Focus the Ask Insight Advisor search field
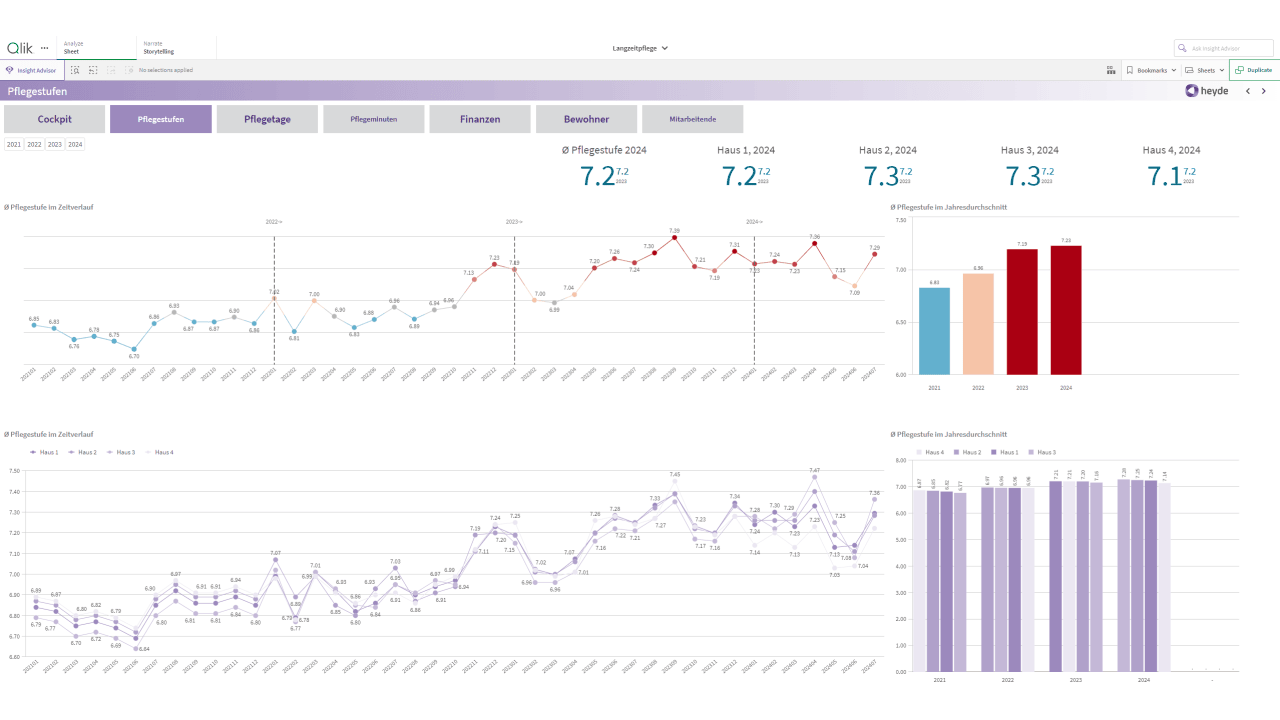Screen dimensions: 1280x720 coord(1223,48)
